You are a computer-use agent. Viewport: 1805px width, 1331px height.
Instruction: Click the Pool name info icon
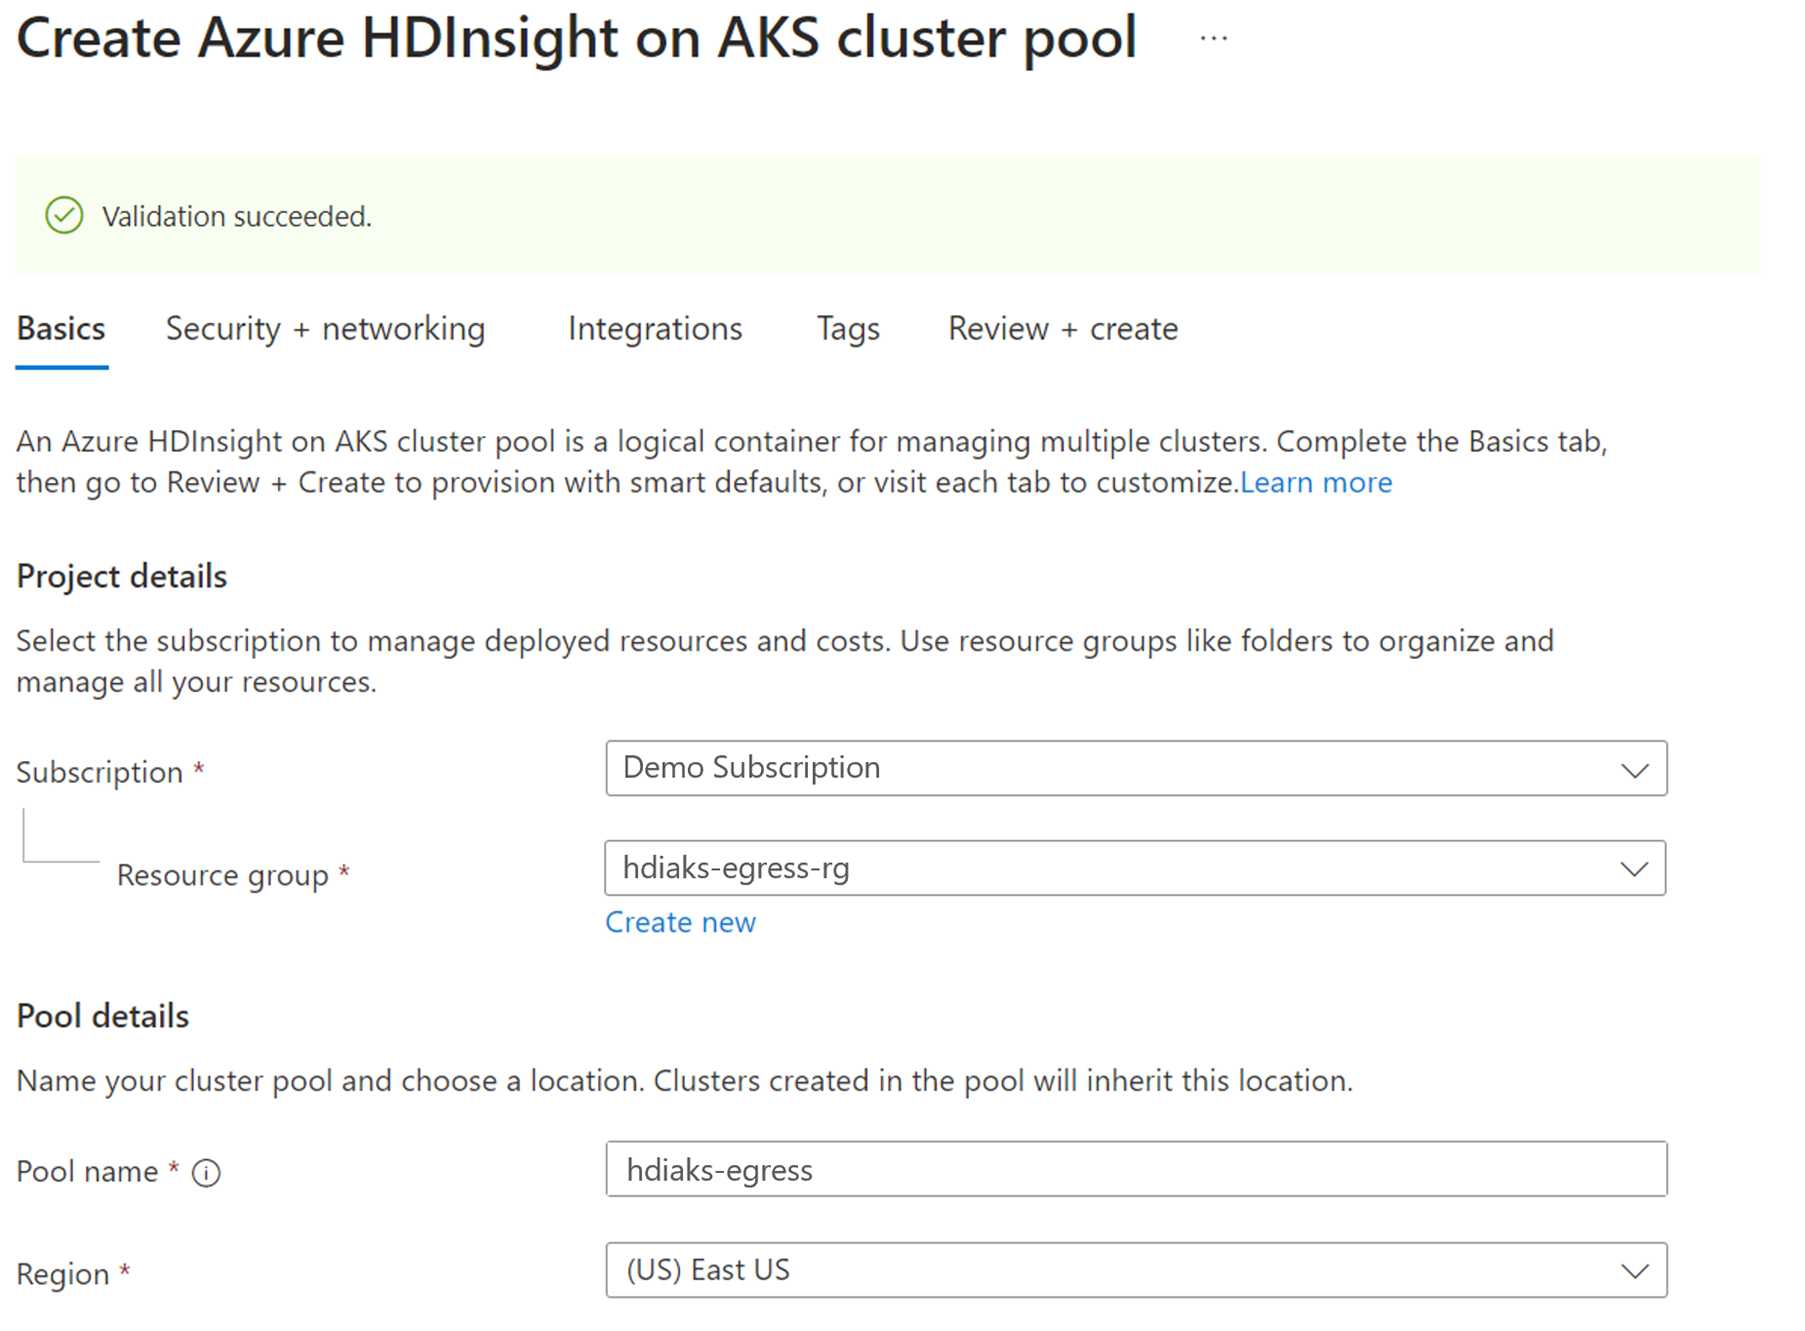coord(206,1172)
